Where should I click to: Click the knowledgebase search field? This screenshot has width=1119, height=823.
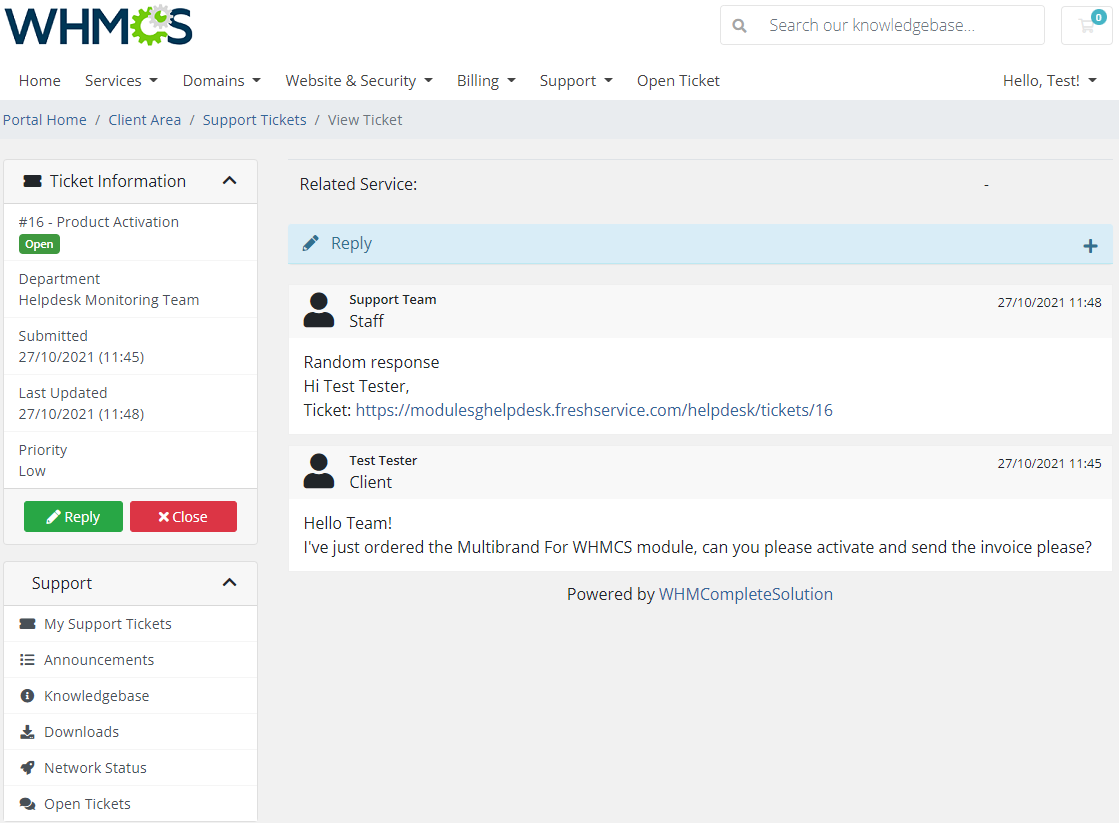point(883,26)
